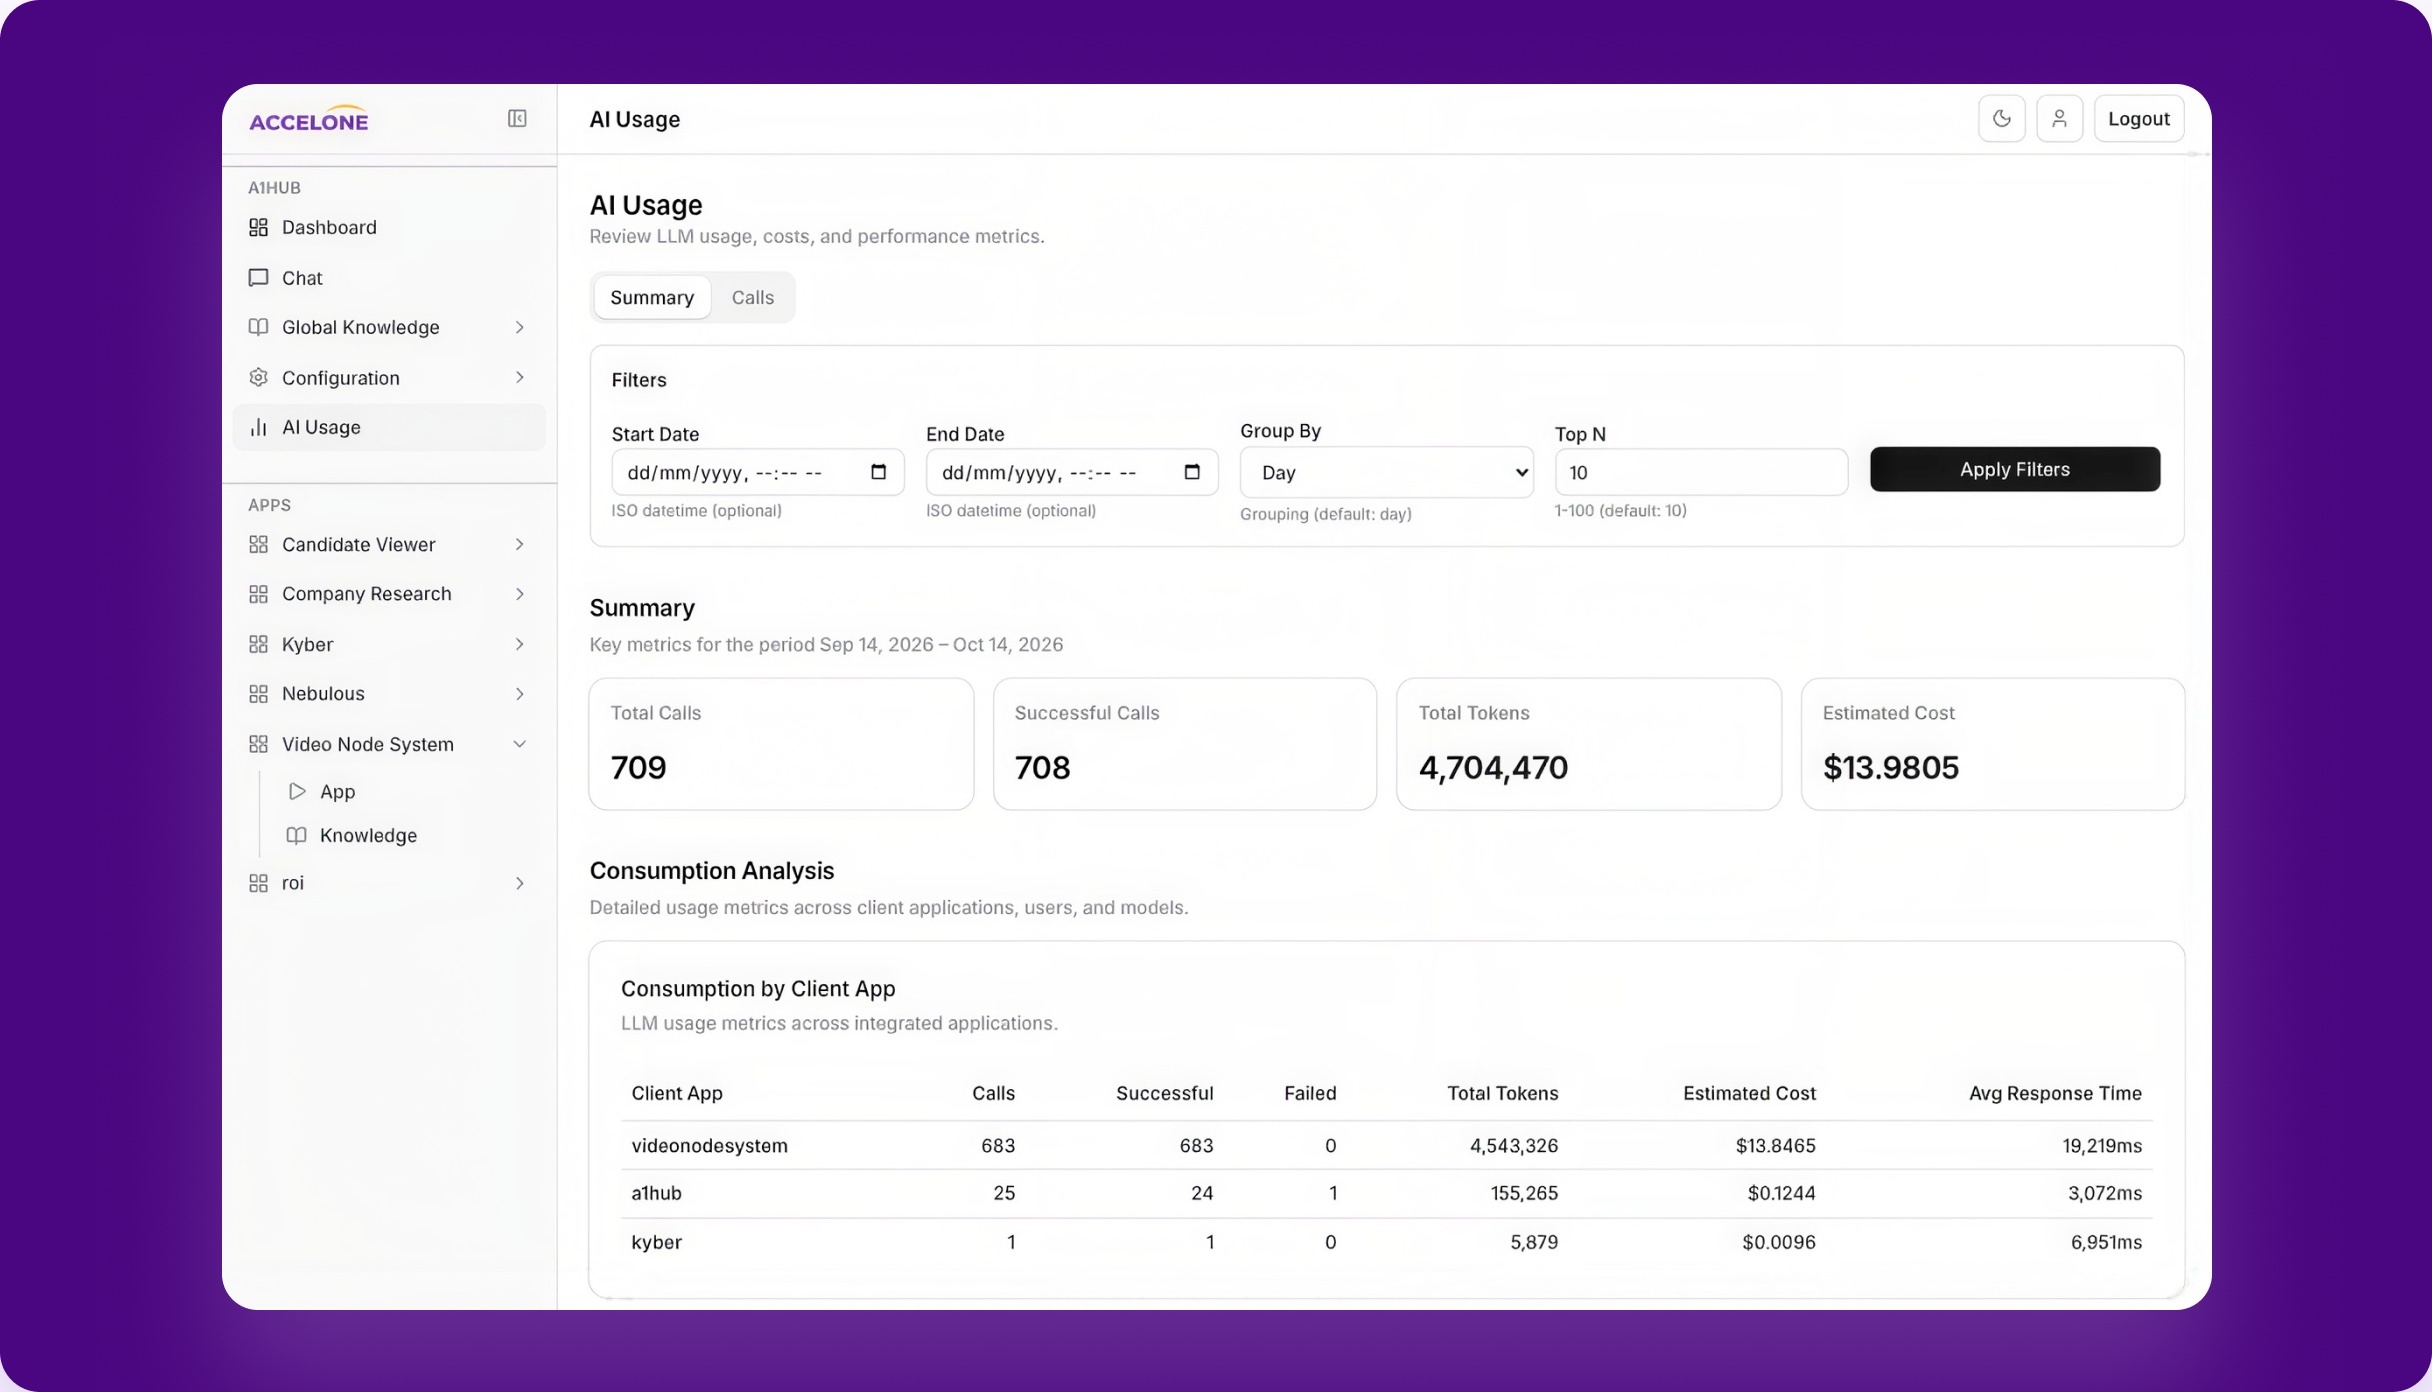Select AI Usage bar chart icon
Image resolution: width=2432 pixels, height=1392 pixels.
(258, 427)
